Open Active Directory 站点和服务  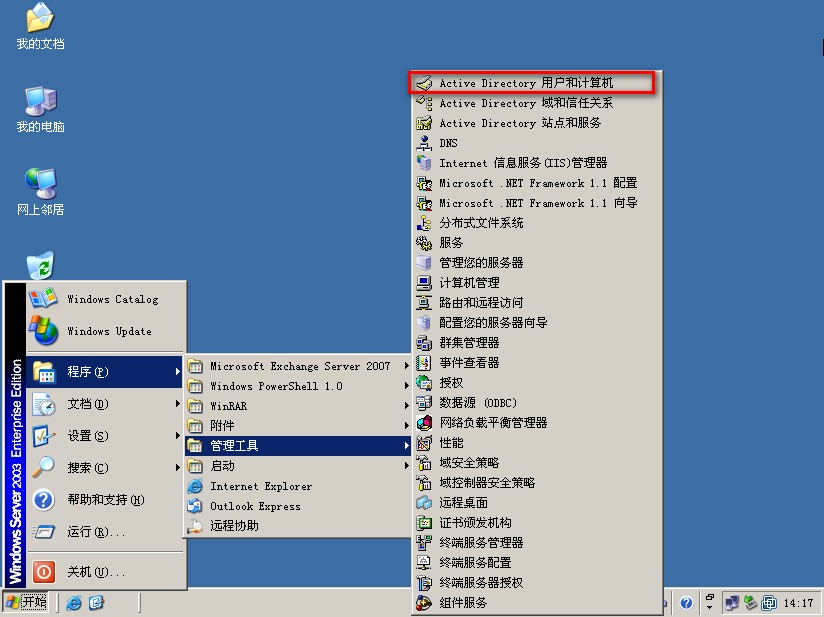537,123
